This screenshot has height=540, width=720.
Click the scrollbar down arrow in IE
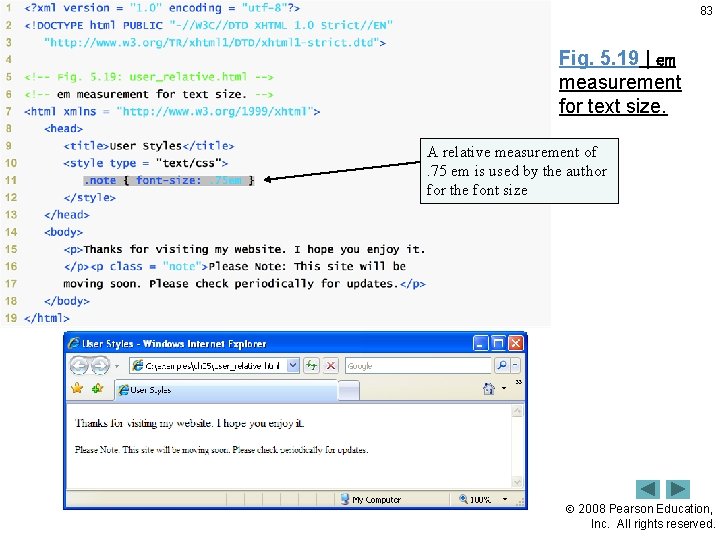517,482
